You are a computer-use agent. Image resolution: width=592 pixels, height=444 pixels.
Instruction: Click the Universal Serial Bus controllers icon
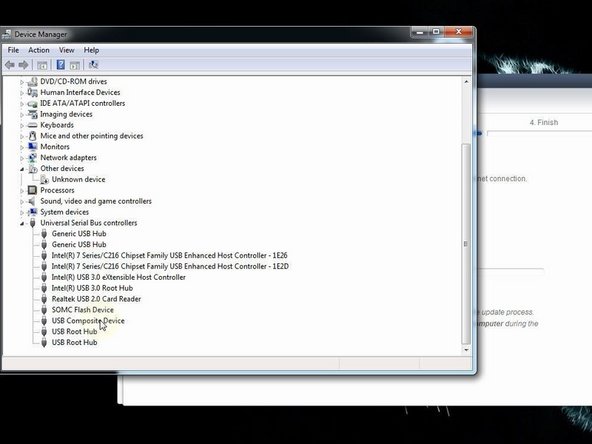pyautogui.click(x=33, y=223)
